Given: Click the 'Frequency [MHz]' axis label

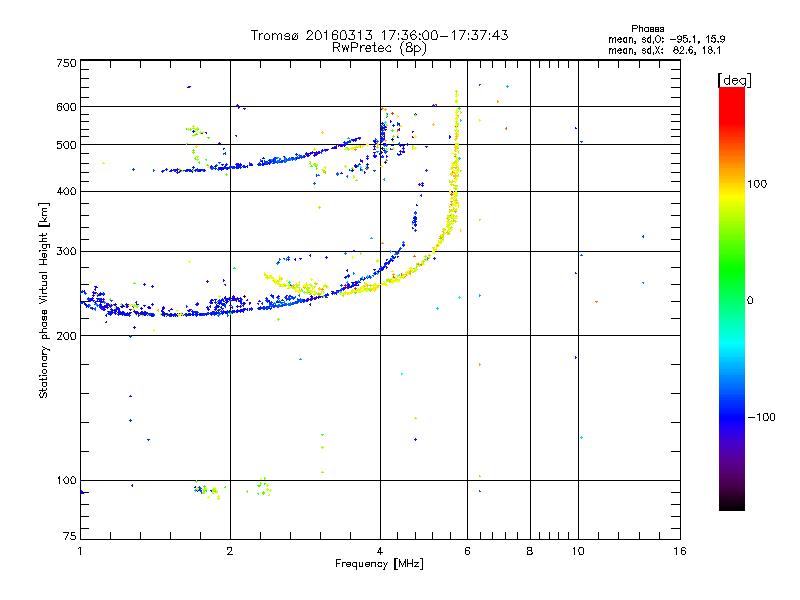Looking at the screenshot, I should tap(379, 564).
